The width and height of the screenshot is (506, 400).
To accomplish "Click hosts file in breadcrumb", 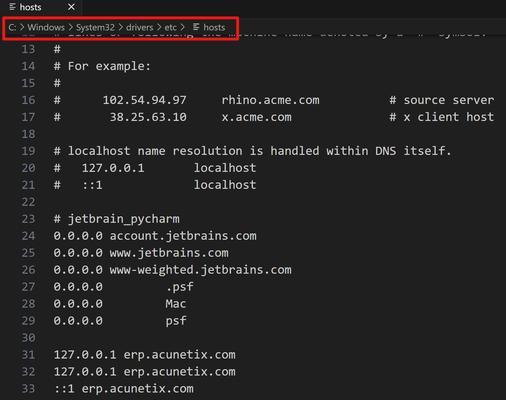I will click(x=214, y=27).
